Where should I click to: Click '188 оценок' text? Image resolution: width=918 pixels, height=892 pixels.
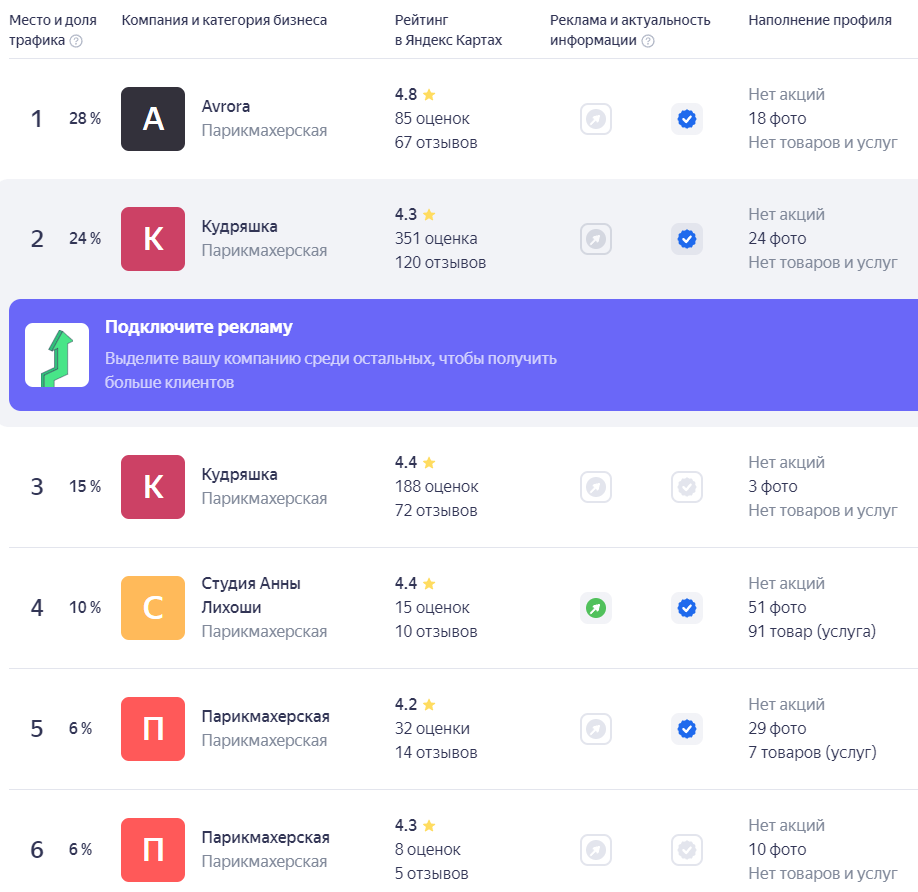pos(437,487)
